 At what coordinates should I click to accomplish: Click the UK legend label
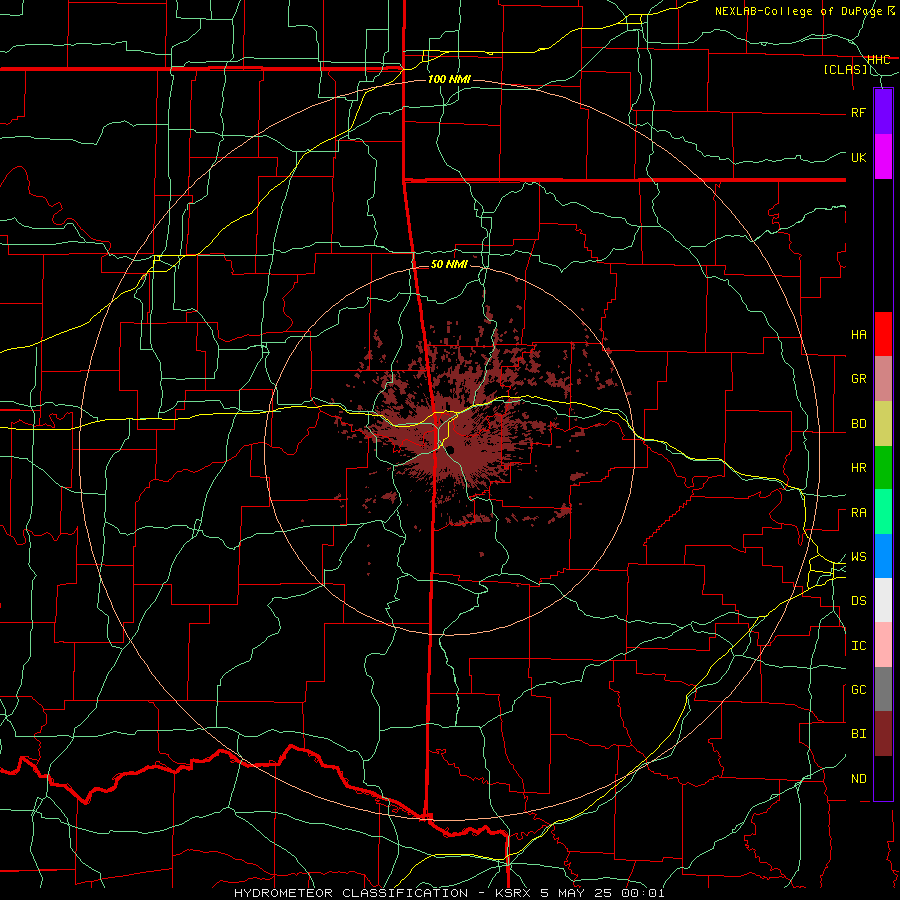(858, 157)
